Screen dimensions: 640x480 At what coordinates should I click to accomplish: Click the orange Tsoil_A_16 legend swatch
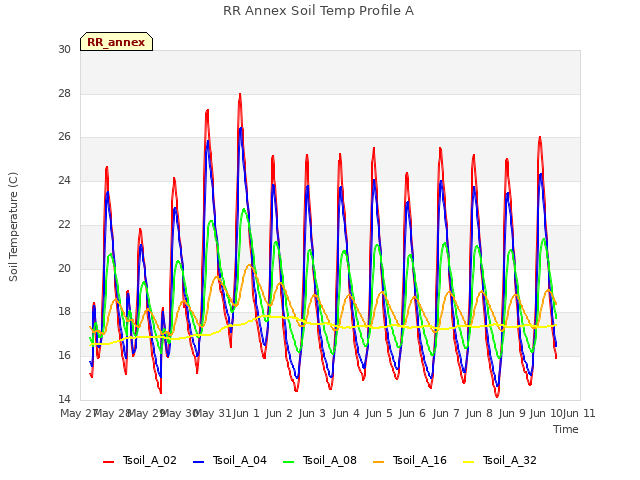(x=379, y=462)
